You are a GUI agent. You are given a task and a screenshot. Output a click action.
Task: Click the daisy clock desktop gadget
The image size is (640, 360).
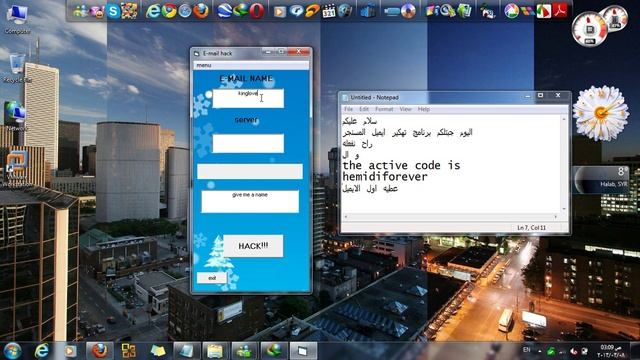click(x=600, y=113)
